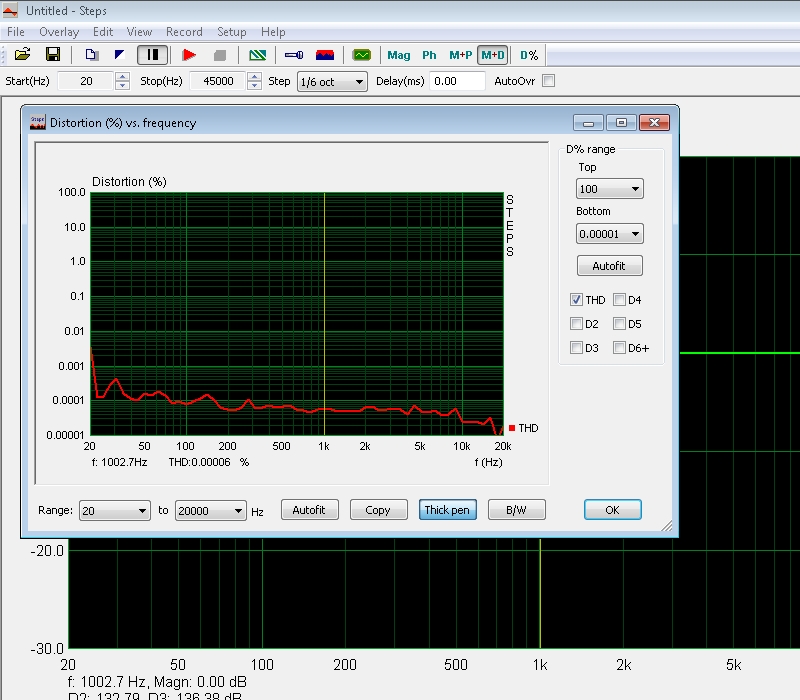Uncheck the THD checkbox
Screen dimensions: 800x700
(577, 300)
